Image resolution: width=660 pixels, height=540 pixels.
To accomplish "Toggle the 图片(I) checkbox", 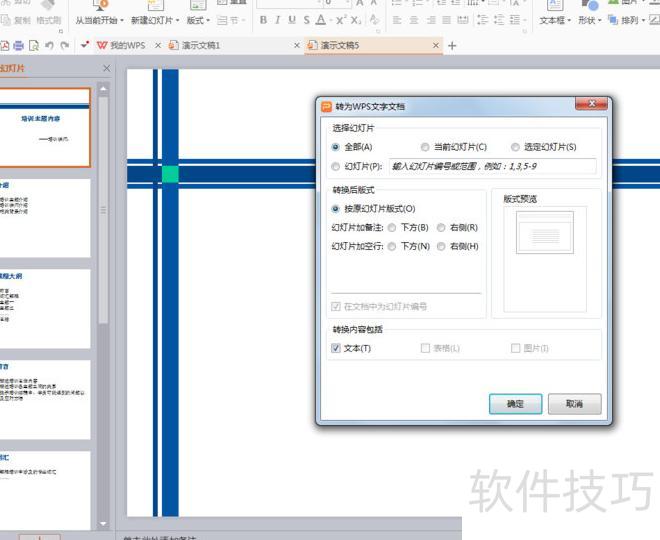I will tap(515, 348).
